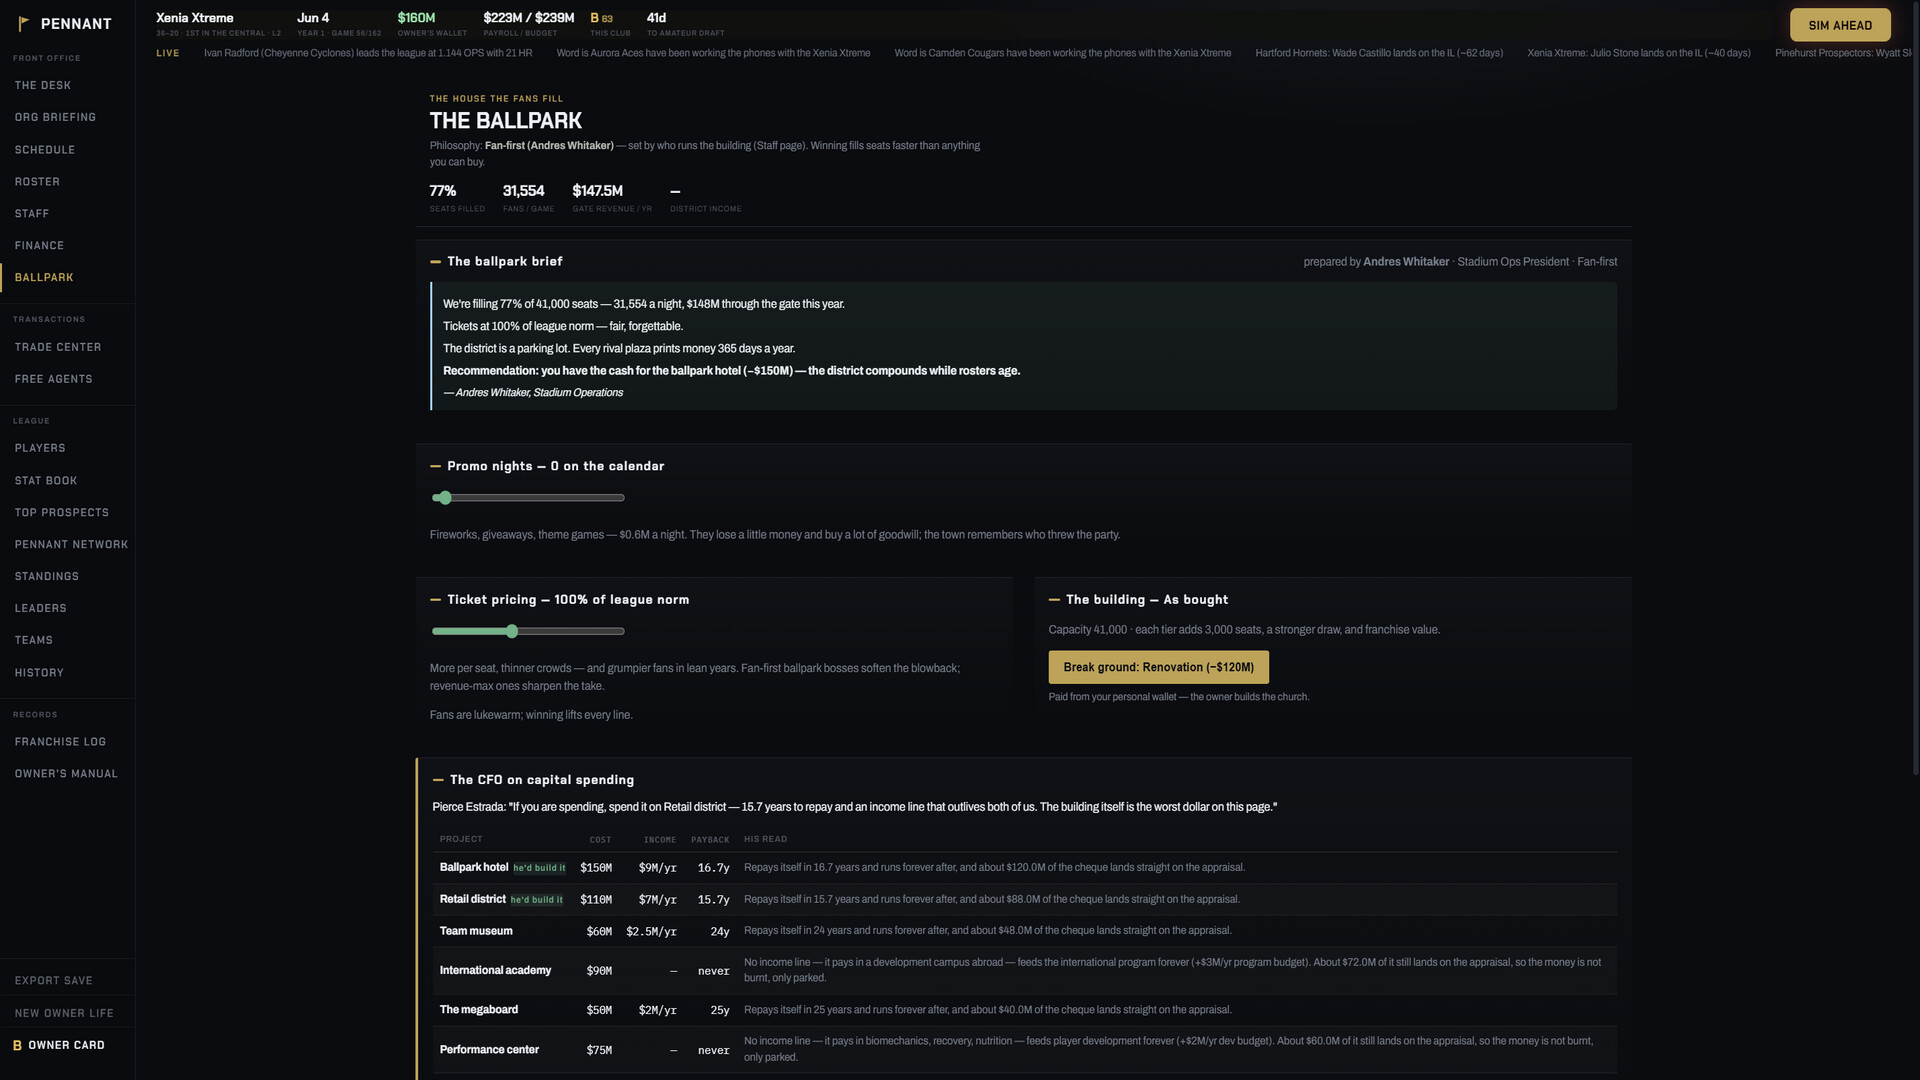
Task: Select the Retail district project row
Action: coord(1025,900)
